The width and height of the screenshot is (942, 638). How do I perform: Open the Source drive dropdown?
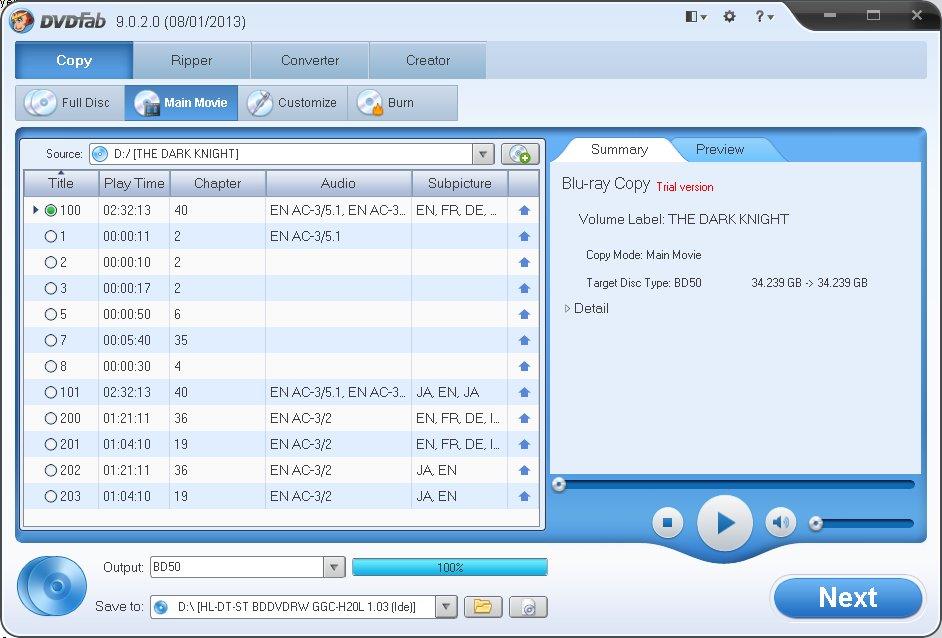click(x=482, y=154)
